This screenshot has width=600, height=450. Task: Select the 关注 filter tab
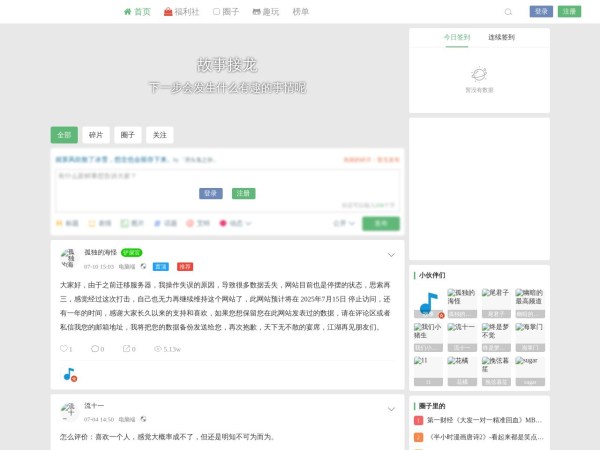click(x=159, y=134)
